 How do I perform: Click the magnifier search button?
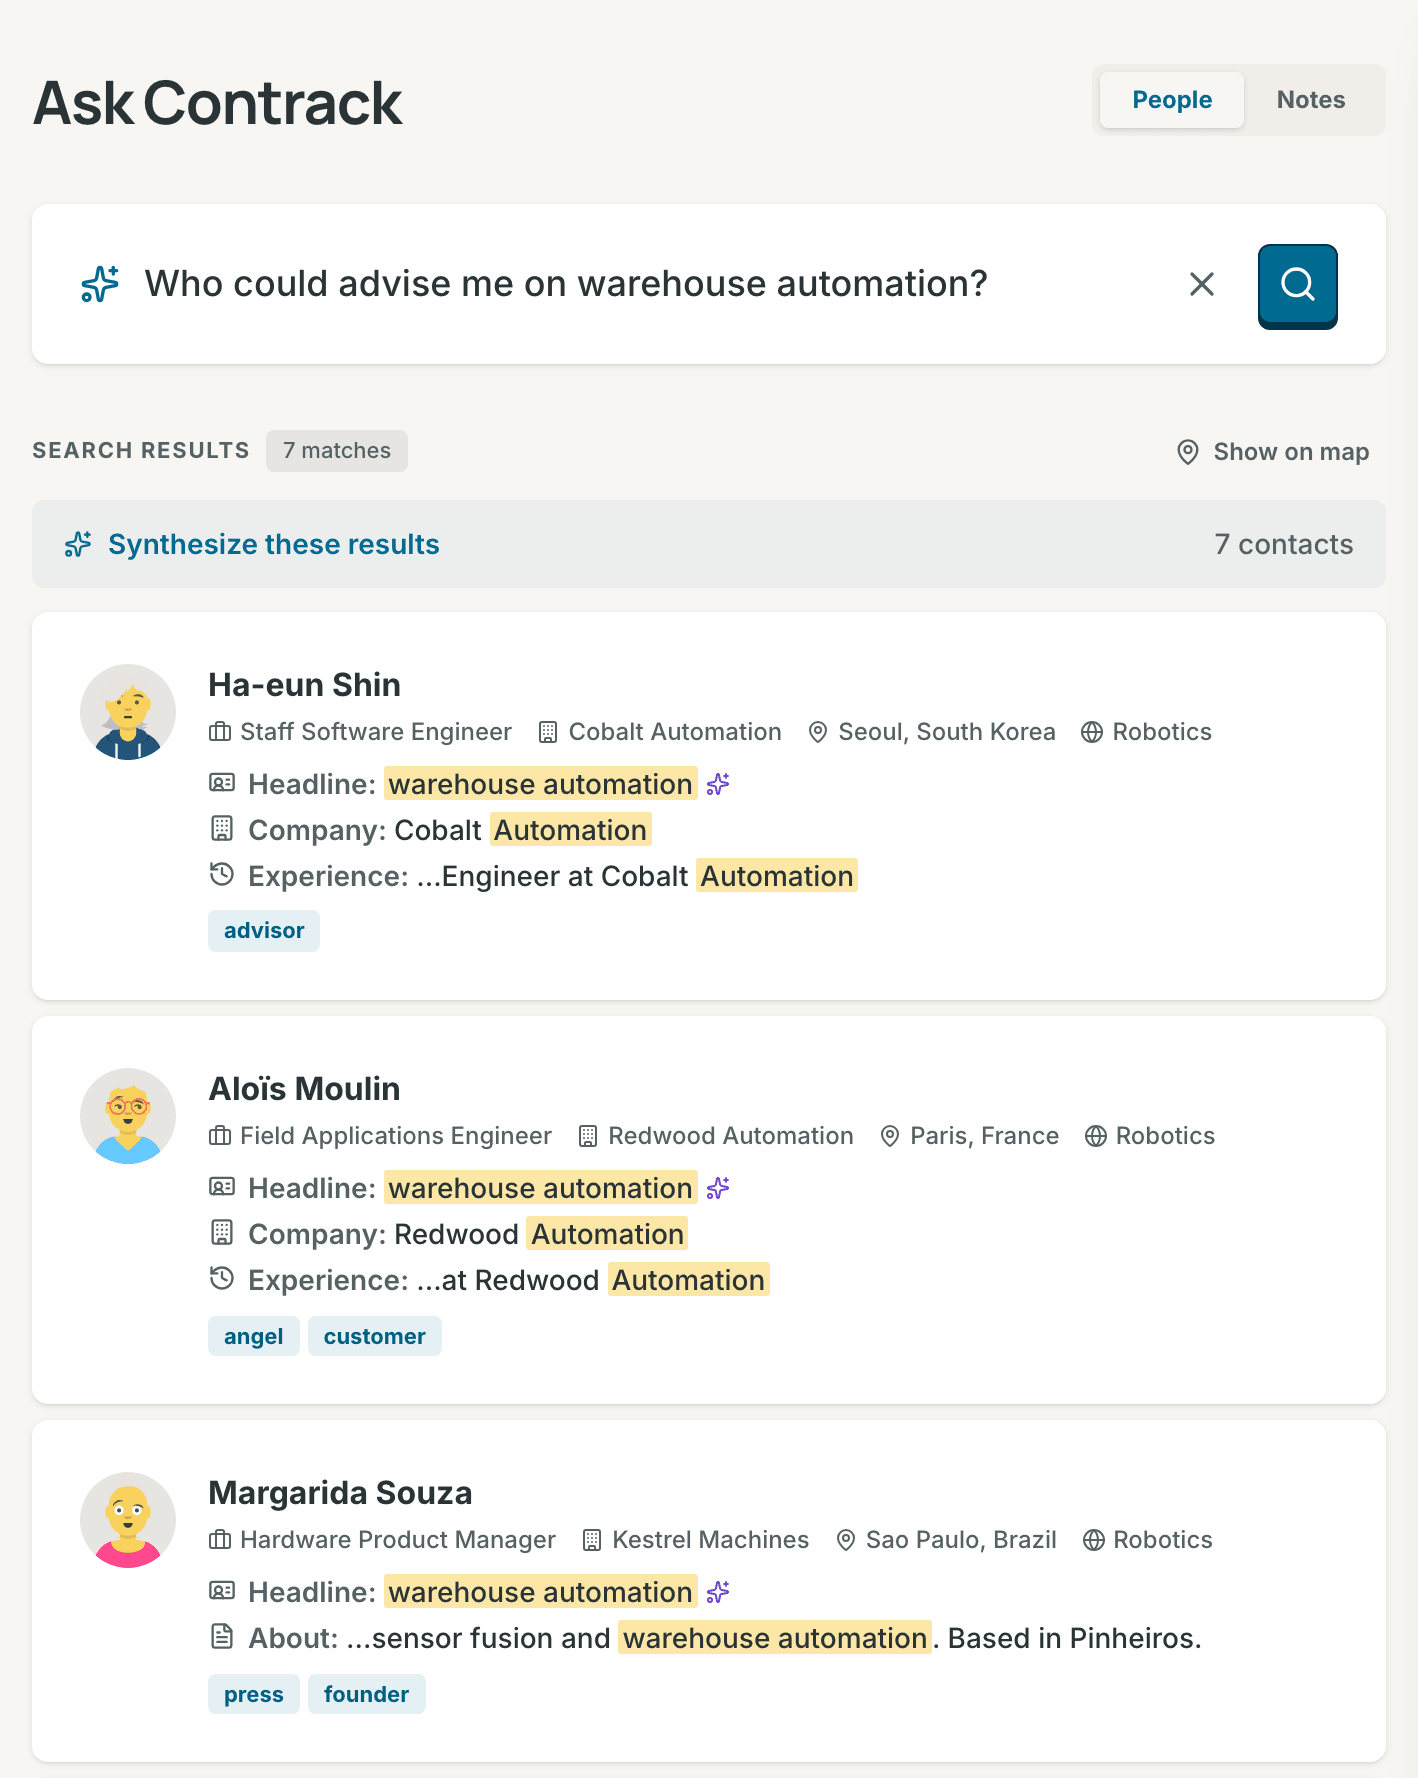1297,285
